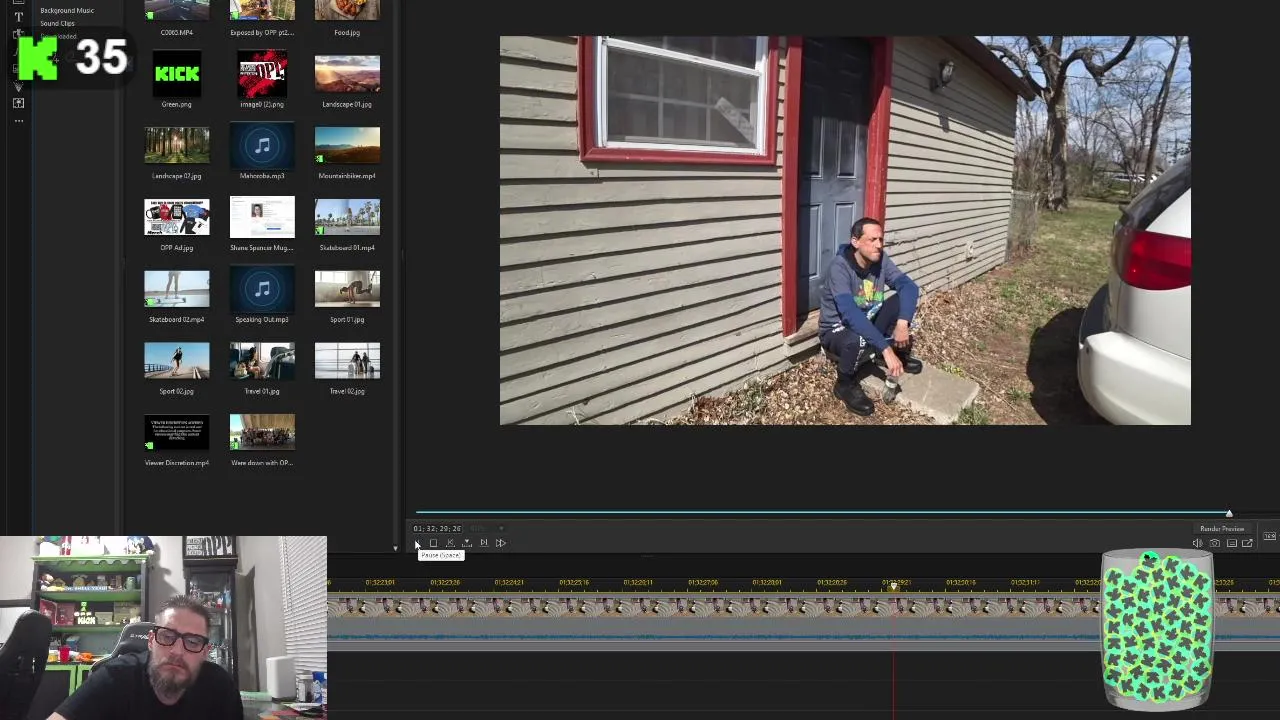Screen dimensions: 1280x720
Task: Click the Fast Forward playback button
Action: (501, 543)
